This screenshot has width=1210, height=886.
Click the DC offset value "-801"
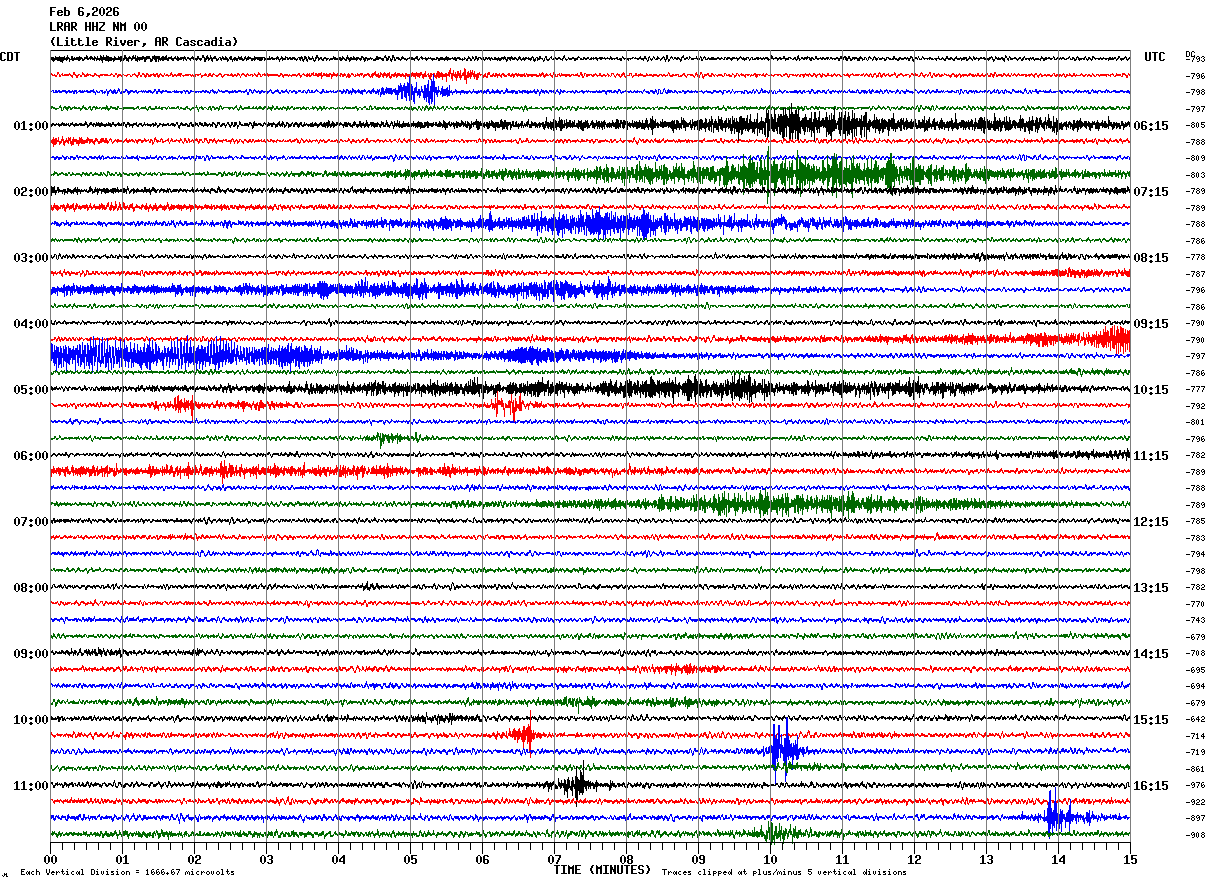point(1195,423)
